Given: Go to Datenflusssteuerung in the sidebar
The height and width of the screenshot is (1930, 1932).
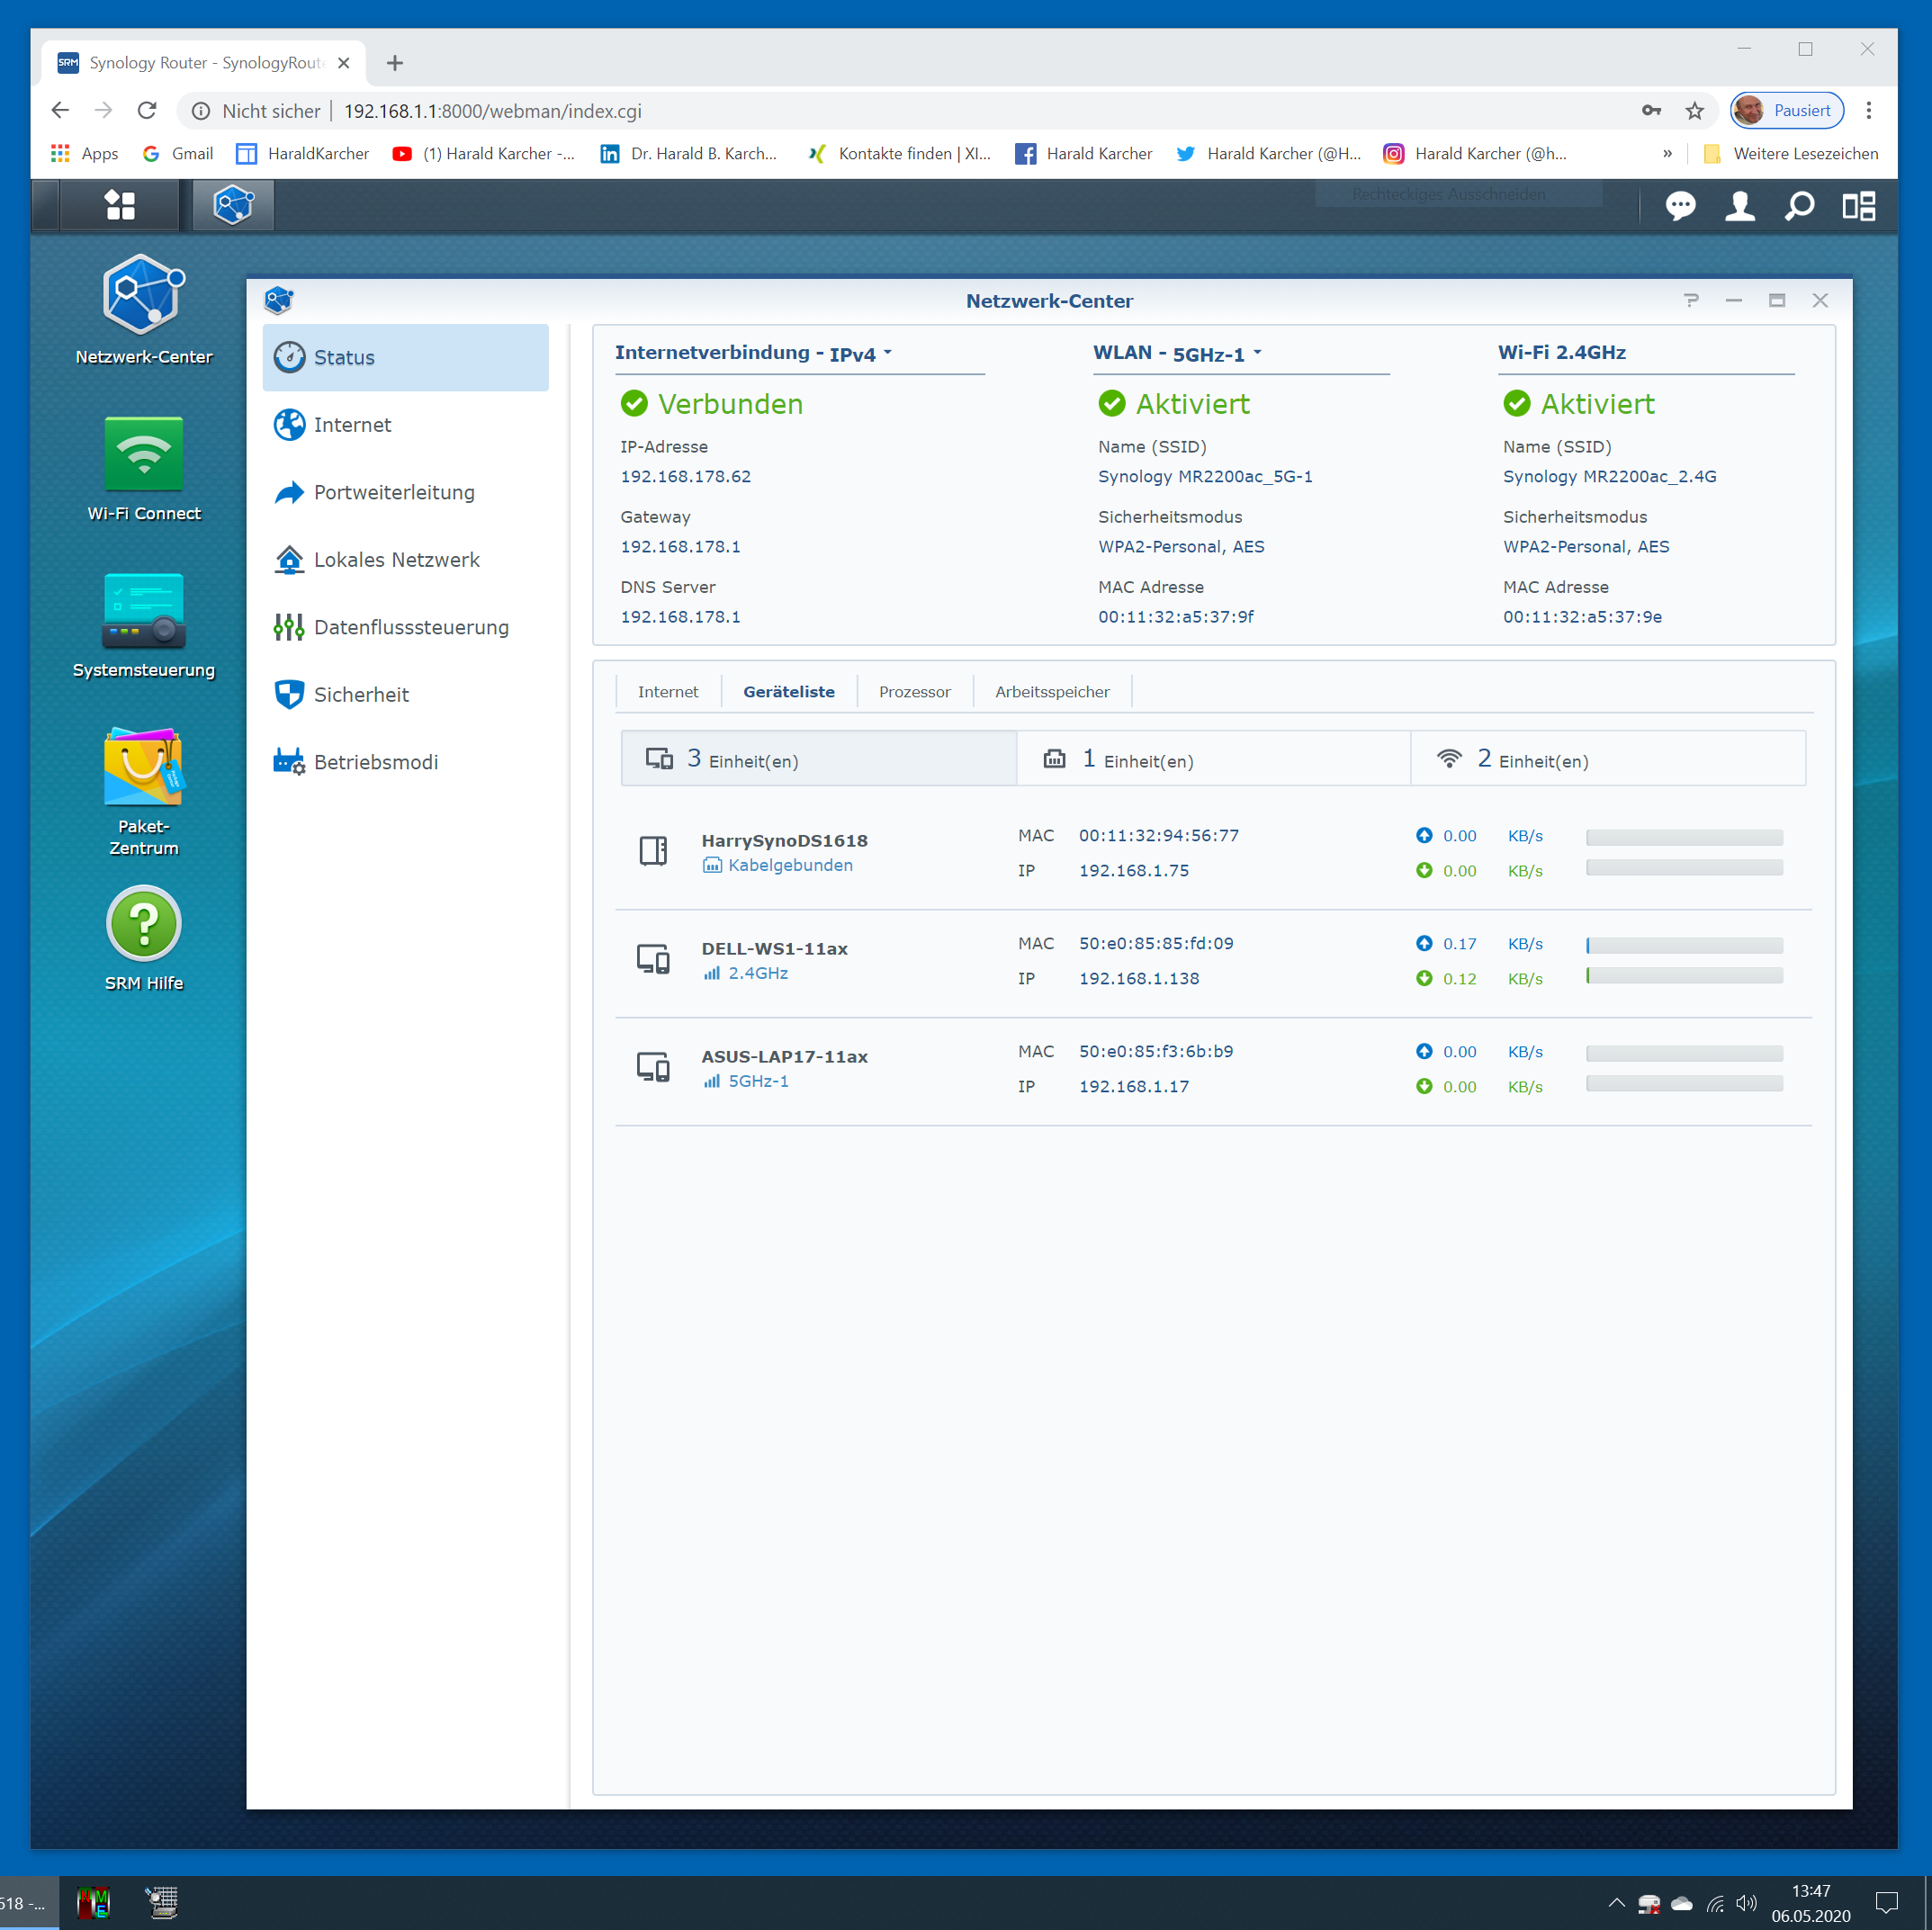Looking at the screenshot, I should pos(410,627).
